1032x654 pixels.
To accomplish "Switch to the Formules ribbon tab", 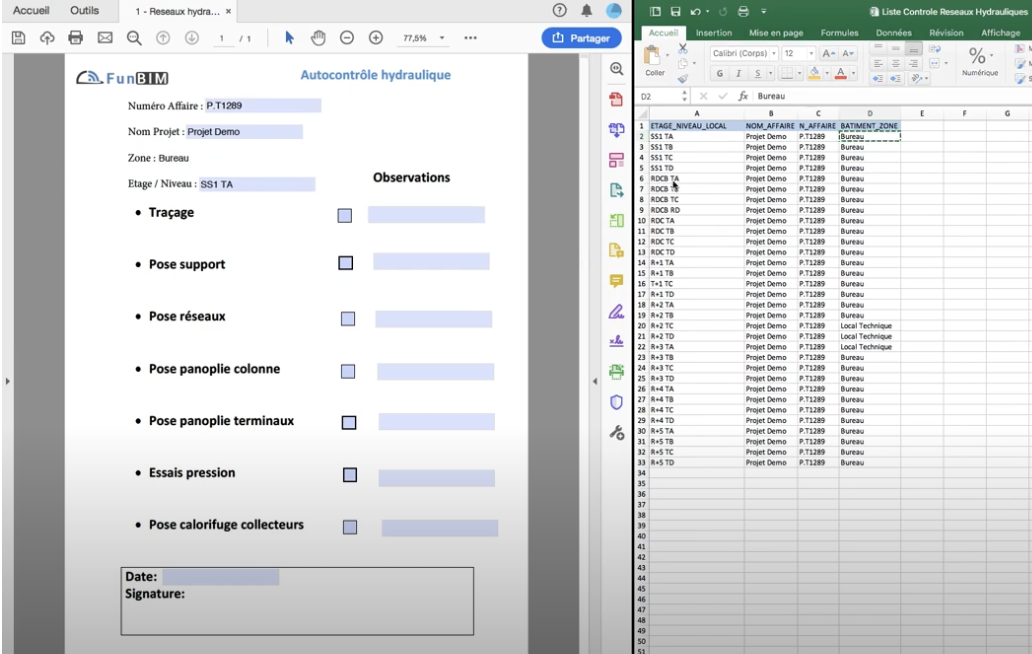I will pyautogui.click(x=840, y=33).
